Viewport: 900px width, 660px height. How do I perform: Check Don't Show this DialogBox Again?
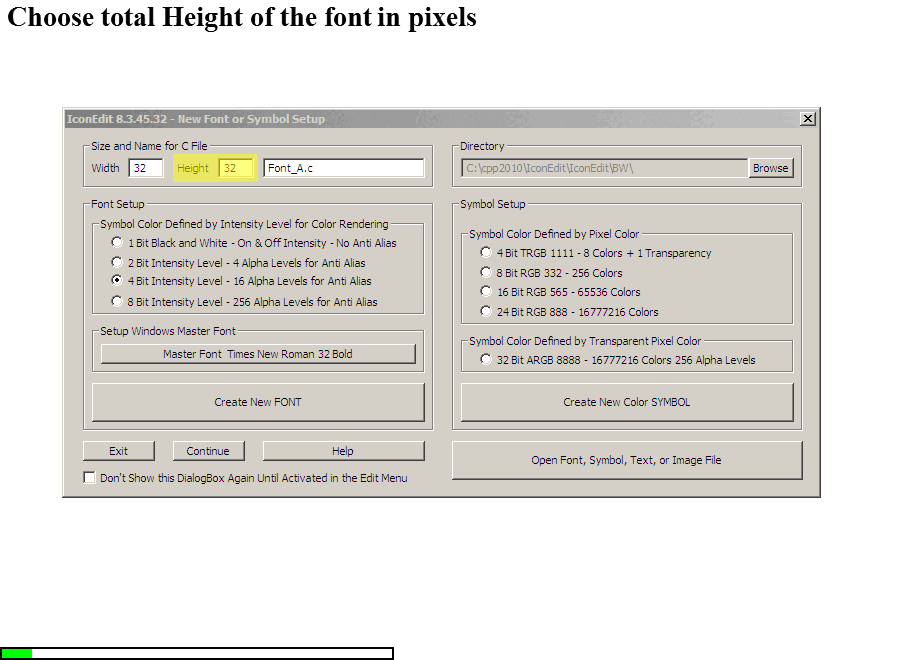(89, 477)
